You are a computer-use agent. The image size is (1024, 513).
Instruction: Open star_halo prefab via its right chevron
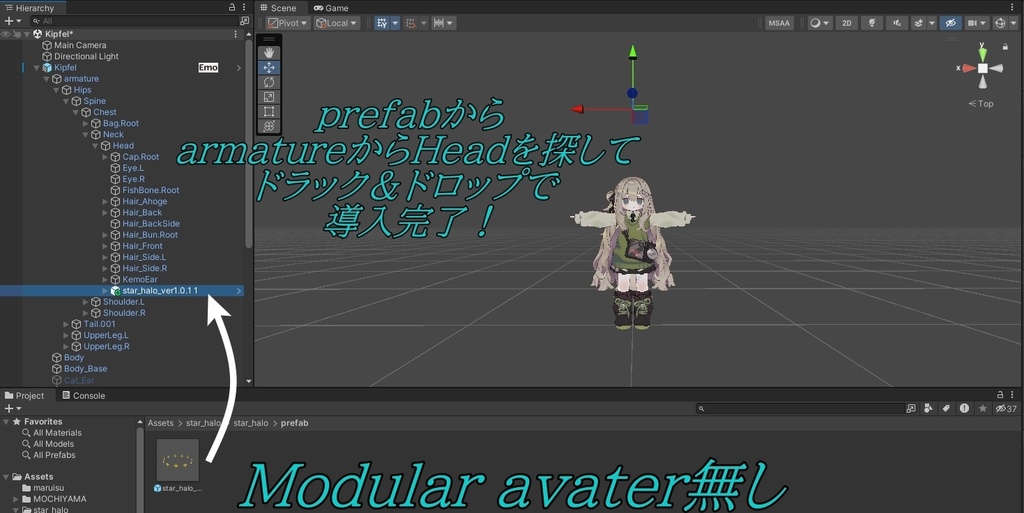pos(238,291)
